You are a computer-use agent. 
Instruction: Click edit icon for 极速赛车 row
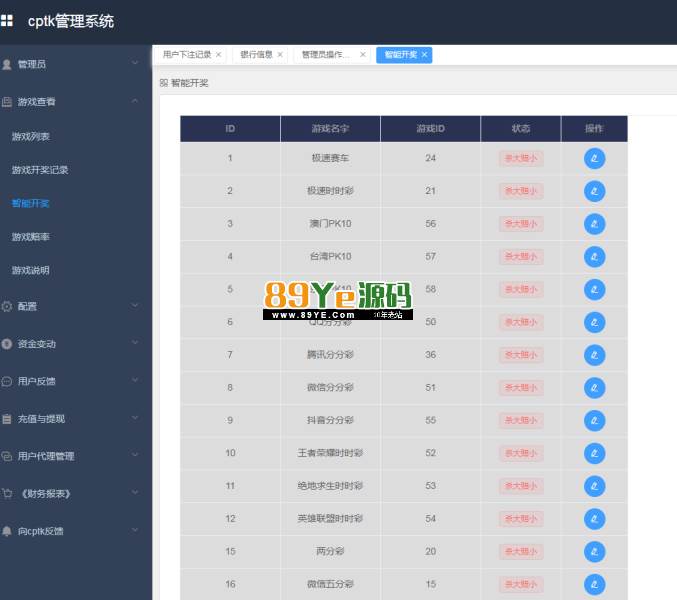[x=594, y=158]
